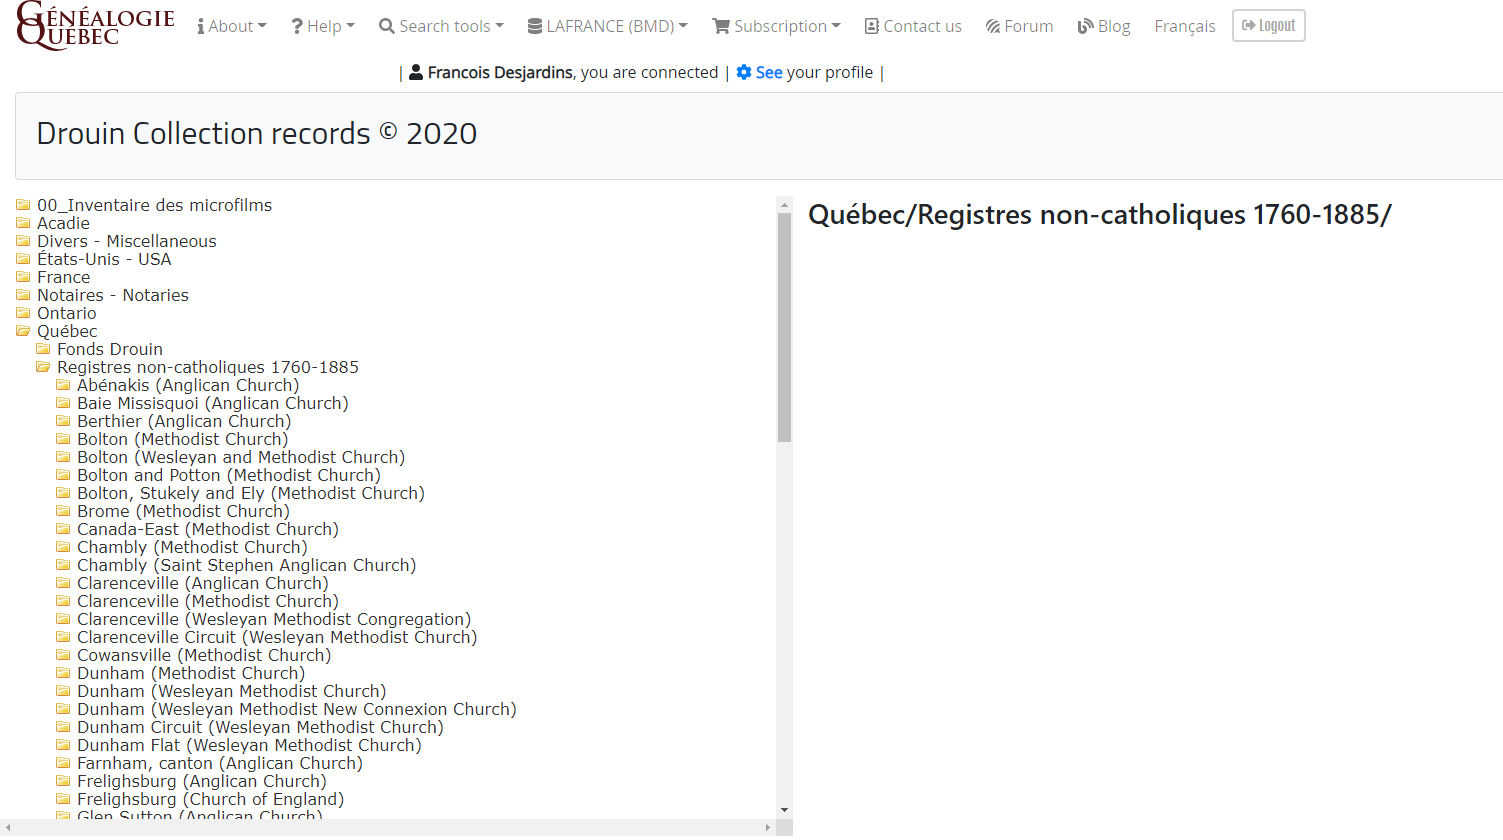Open Clarenceville (Methodist Church) entry
This screenshot has height=840, width=1503.
(x=207, y=601)
